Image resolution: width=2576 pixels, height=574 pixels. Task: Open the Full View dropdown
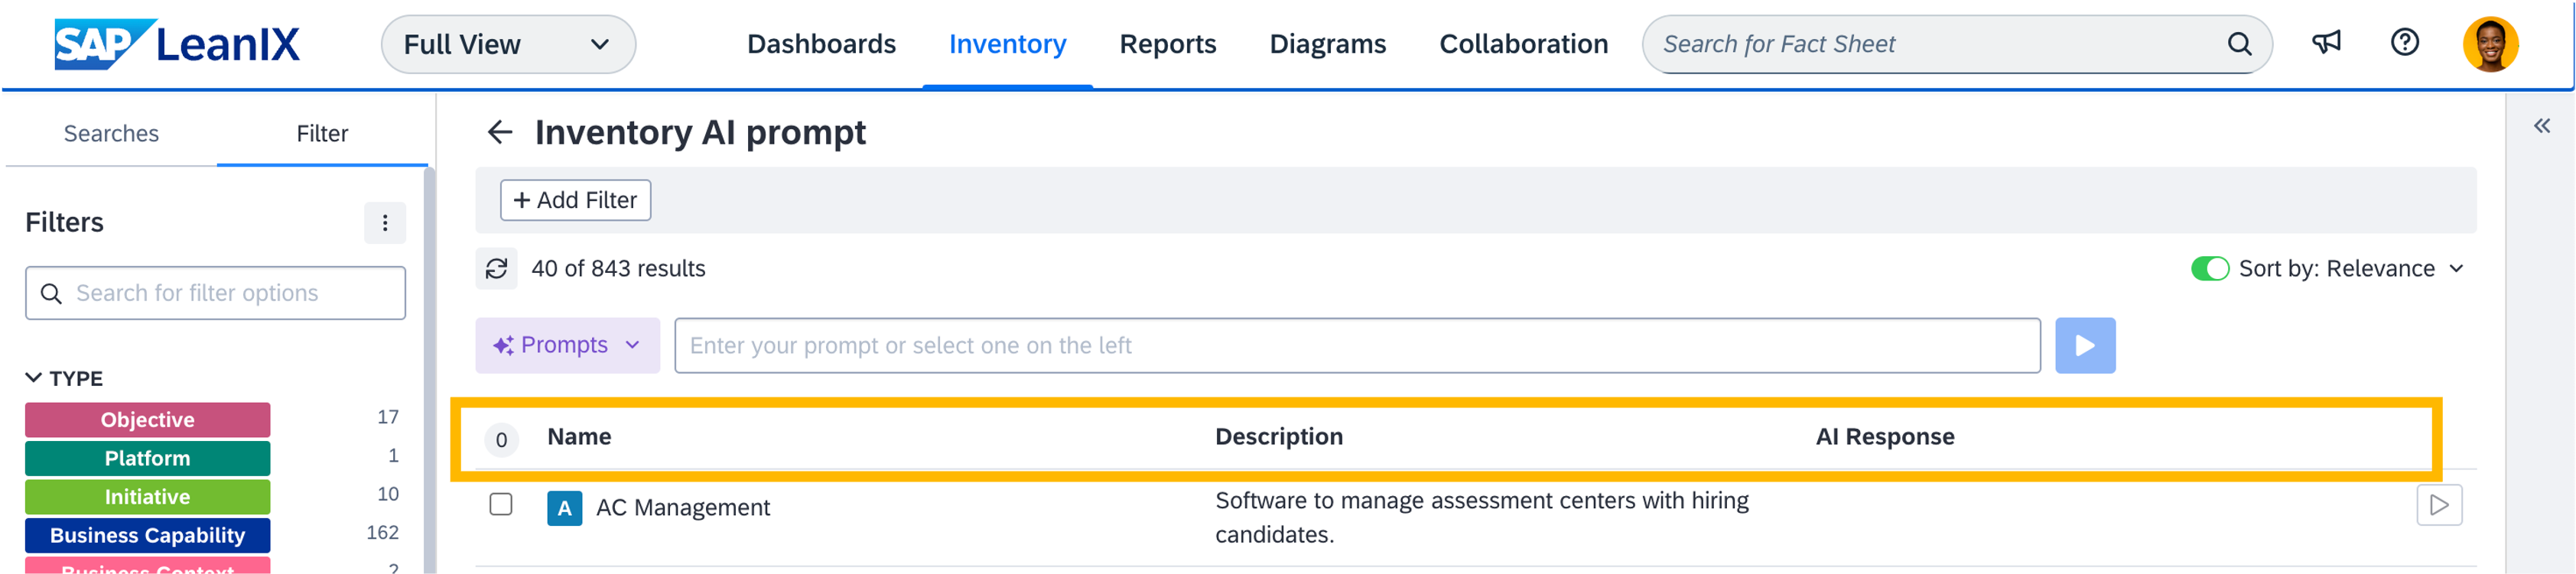508,45
